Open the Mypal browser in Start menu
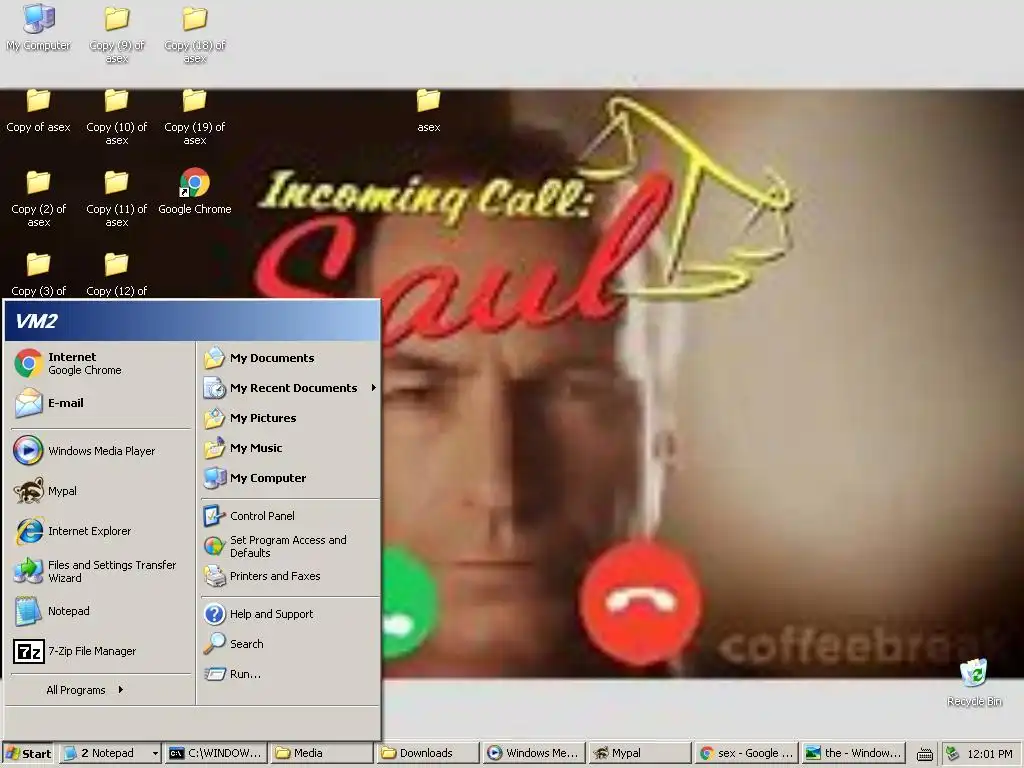The image size is (1024, 768). tap(101, 490)
